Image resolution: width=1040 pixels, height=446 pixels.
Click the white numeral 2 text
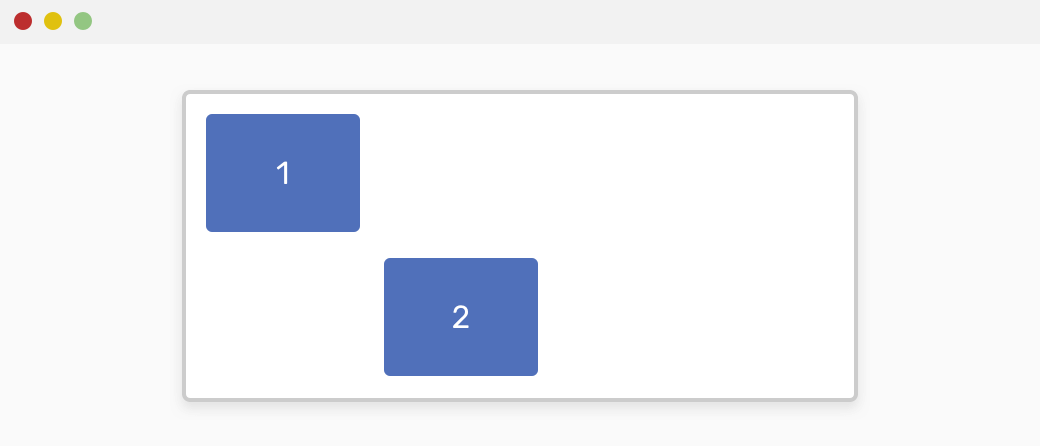click(x=461, y=317)
